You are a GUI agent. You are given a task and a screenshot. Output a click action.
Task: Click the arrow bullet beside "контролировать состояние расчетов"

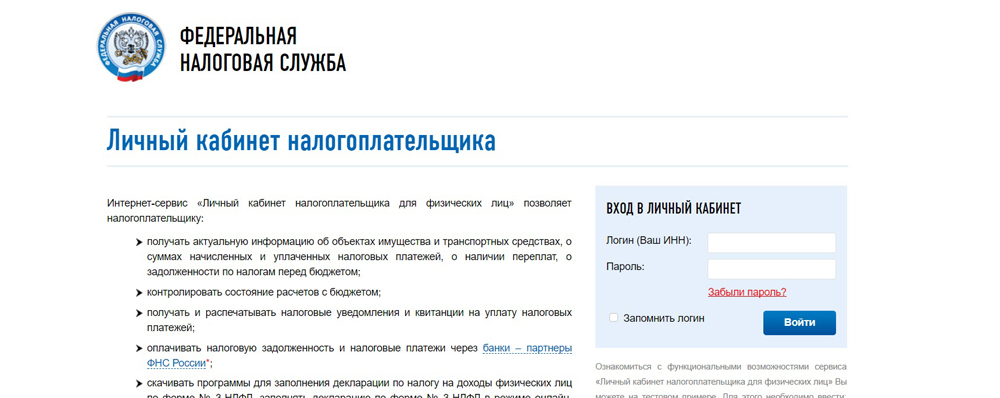pos(138,293)
